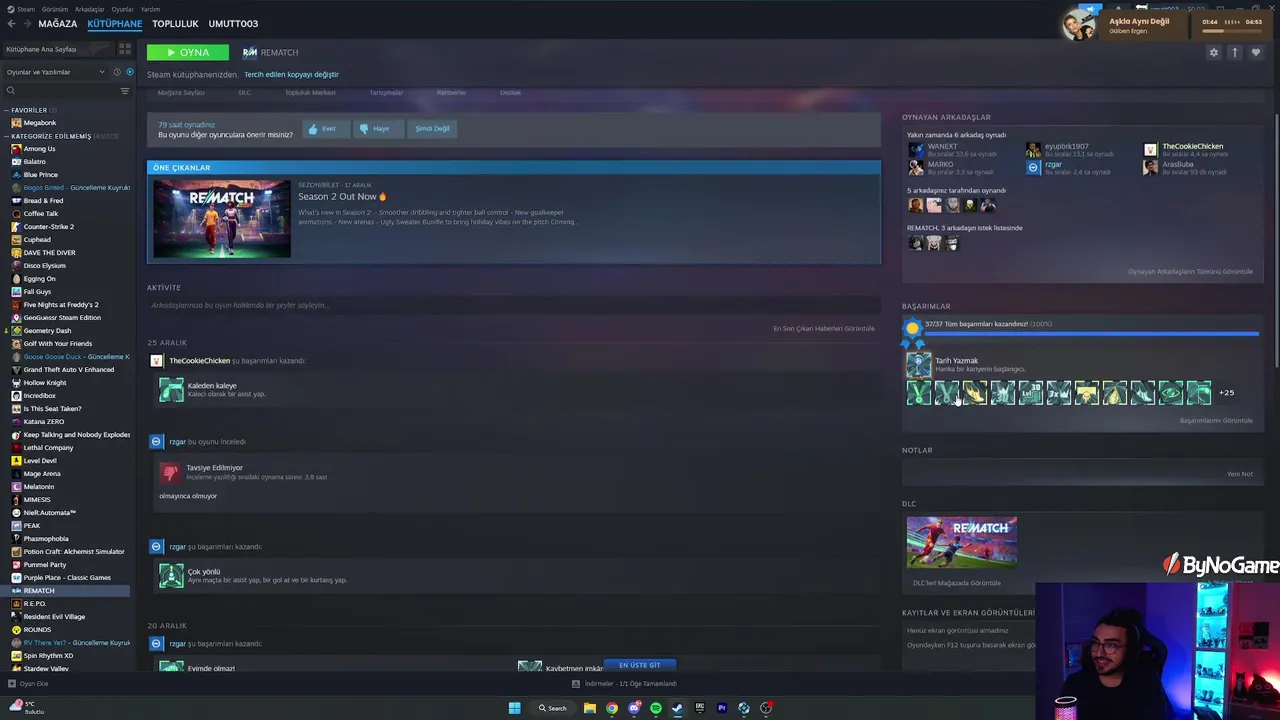This screenshot has height=720, width=1280.
Task: Click Oyun Ekle at bottom left
Action: tap(28, 684)
